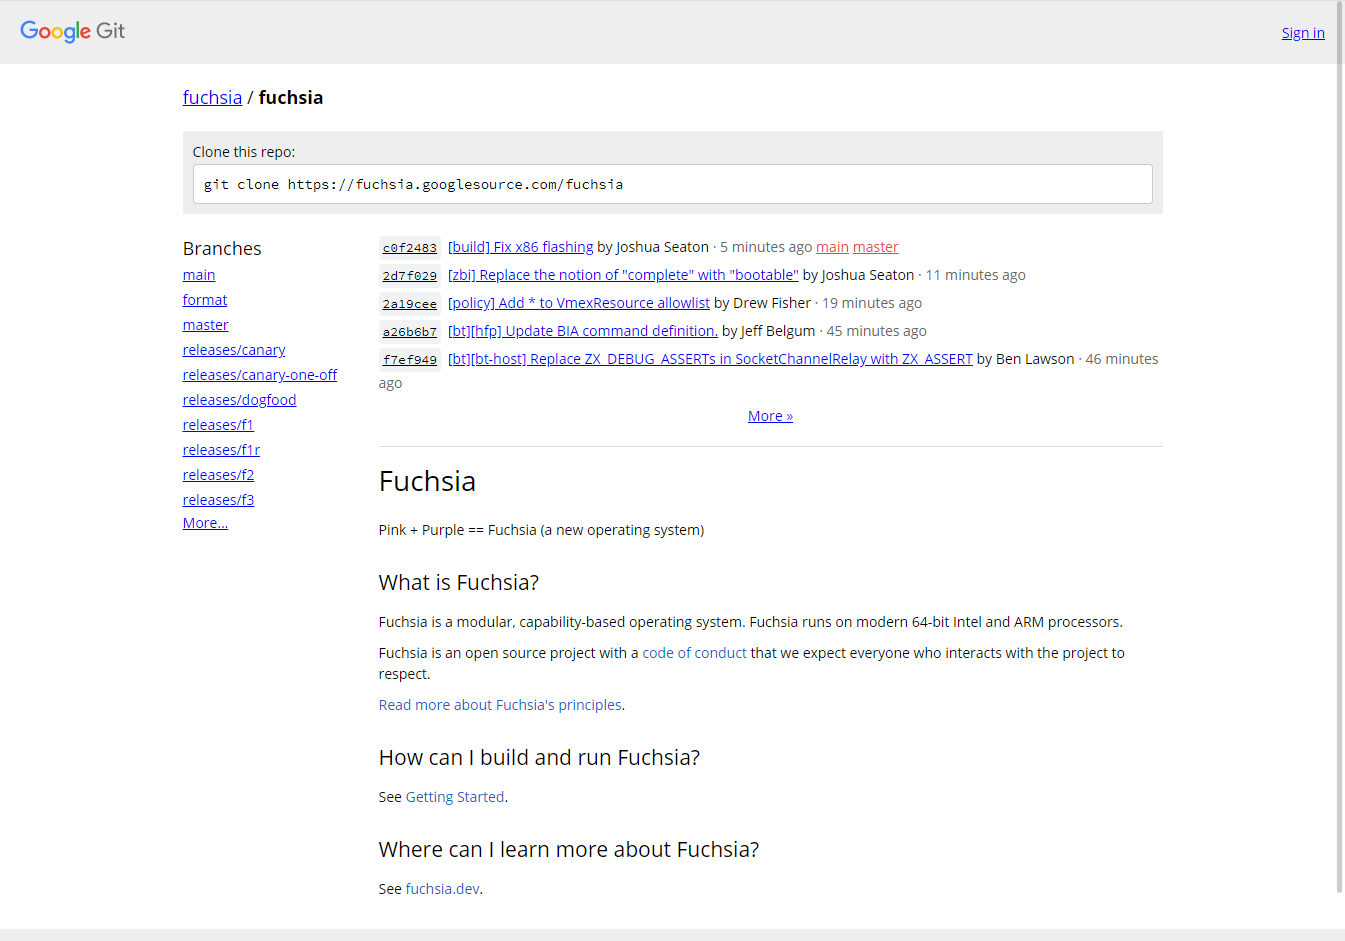Open 'Read more about Fuchsia's principles' link
1345x941 pixels.
tap(500, 705)
